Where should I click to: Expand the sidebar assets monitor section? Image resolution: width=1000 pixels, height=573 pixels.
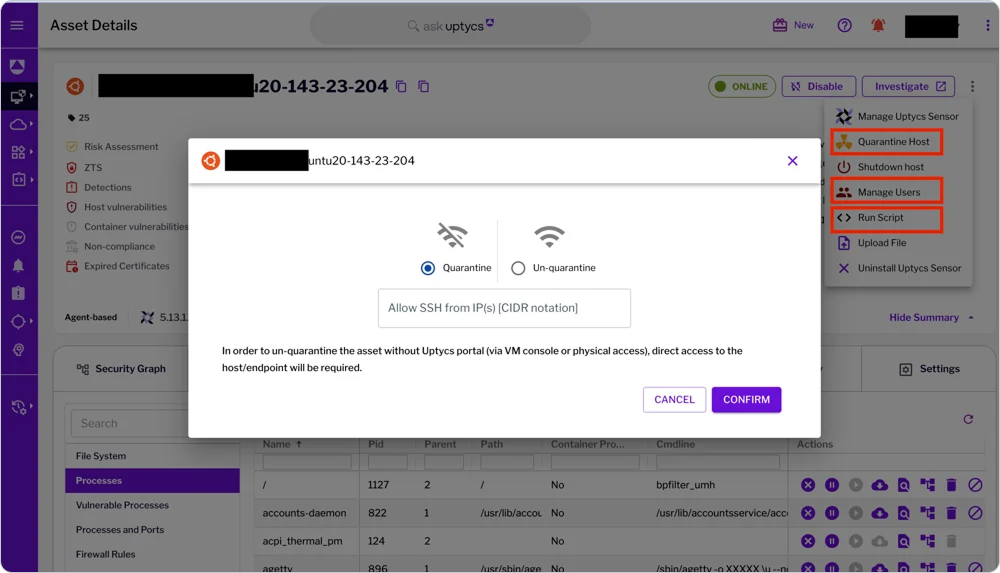19,96
